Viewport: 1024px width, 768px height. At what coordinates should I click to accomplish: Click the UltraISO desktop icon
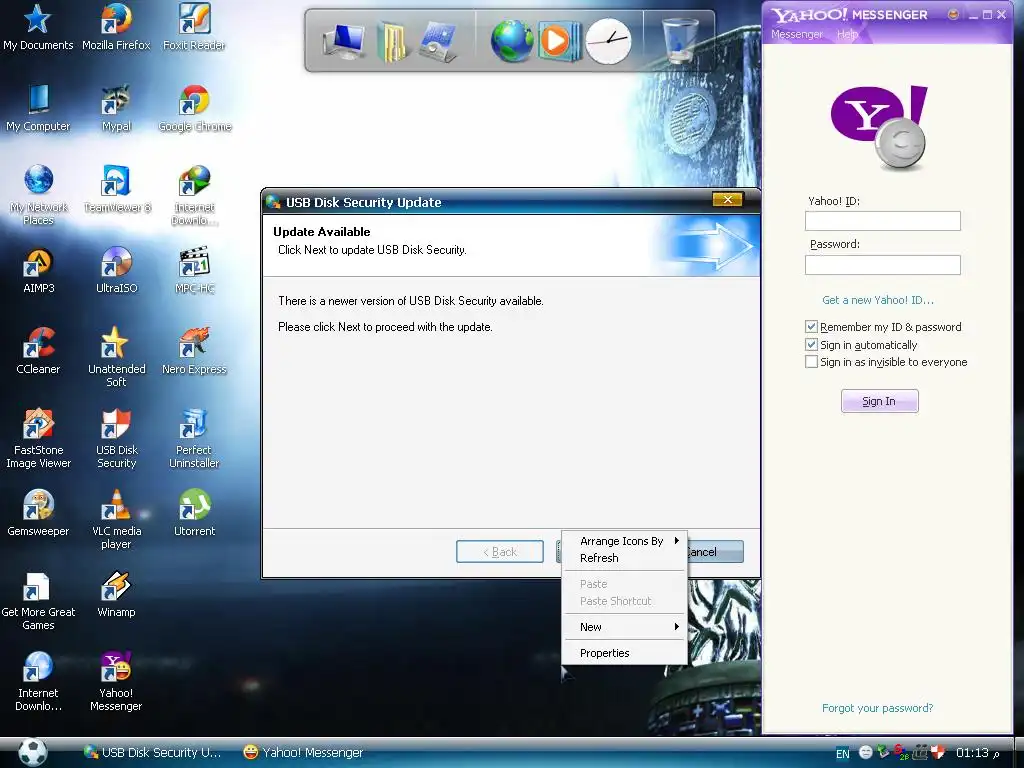pyautogui.click(x=117, y=270)
